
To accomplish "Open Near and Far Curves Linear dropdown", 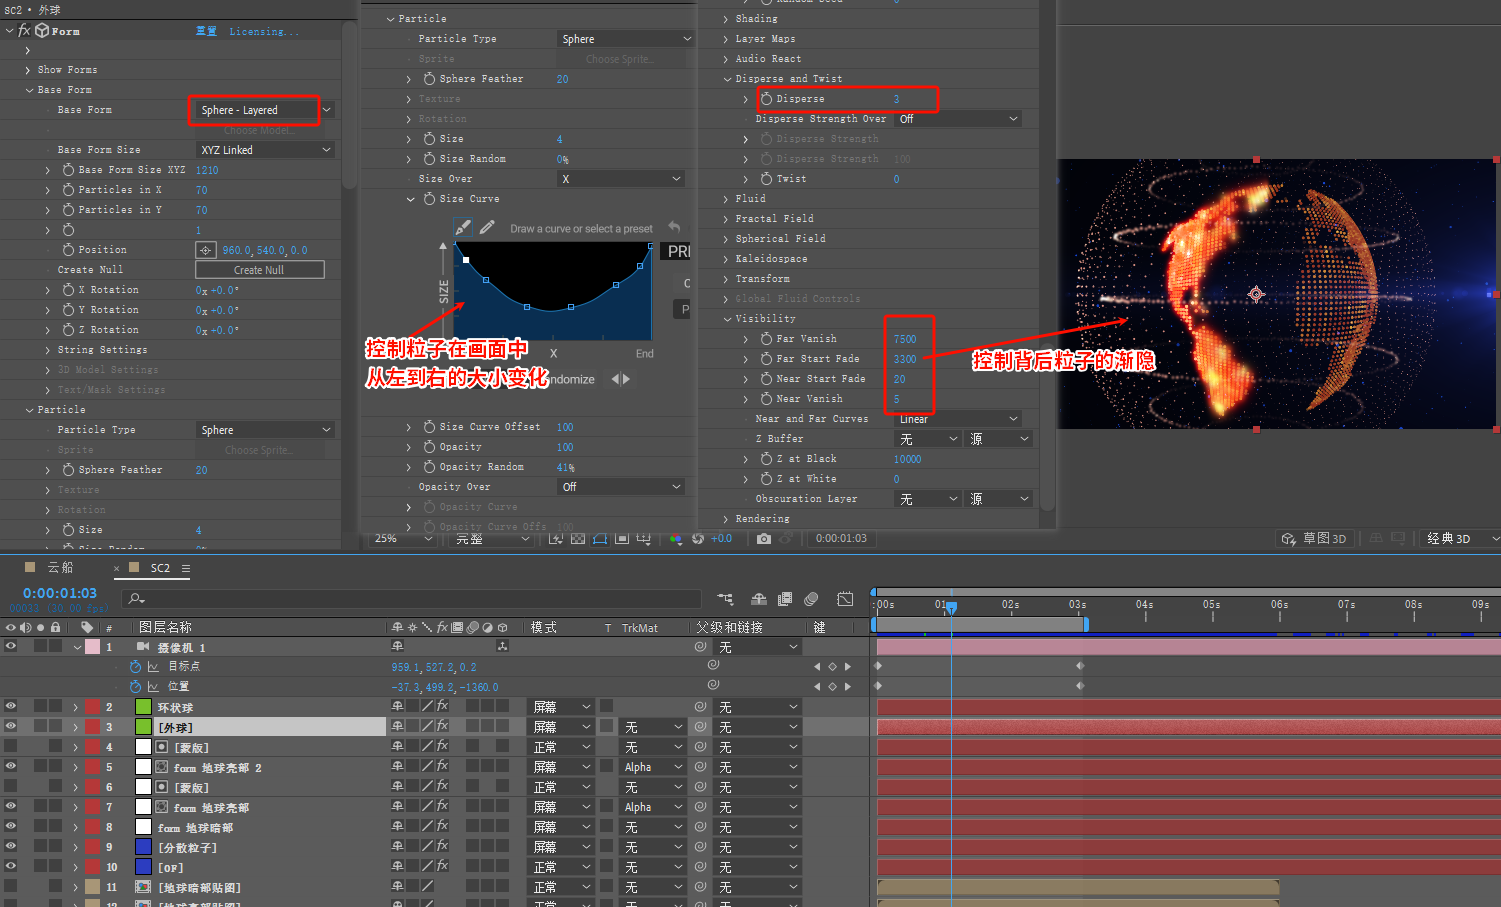I will (958, 419).
